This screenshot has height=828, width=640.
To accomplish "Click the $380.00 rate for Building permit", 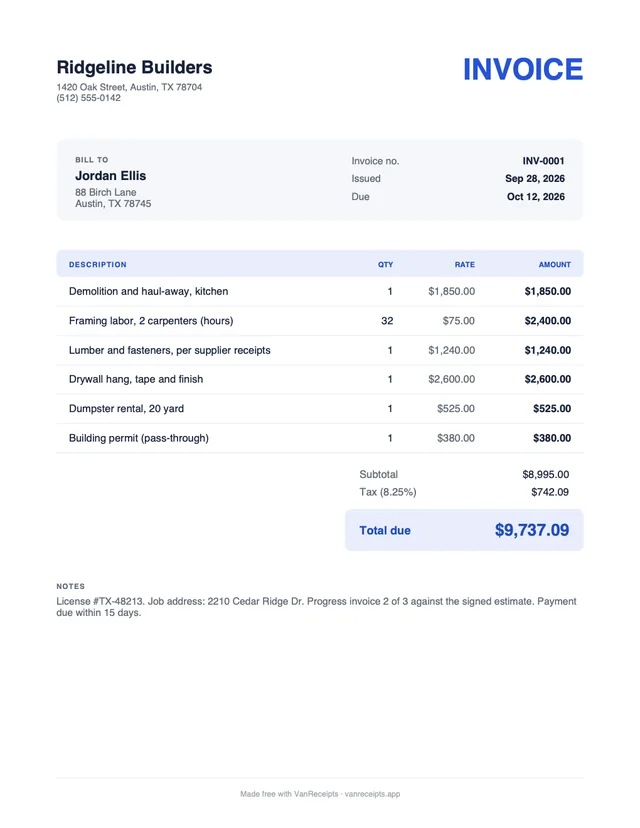I will pos(456,438).
